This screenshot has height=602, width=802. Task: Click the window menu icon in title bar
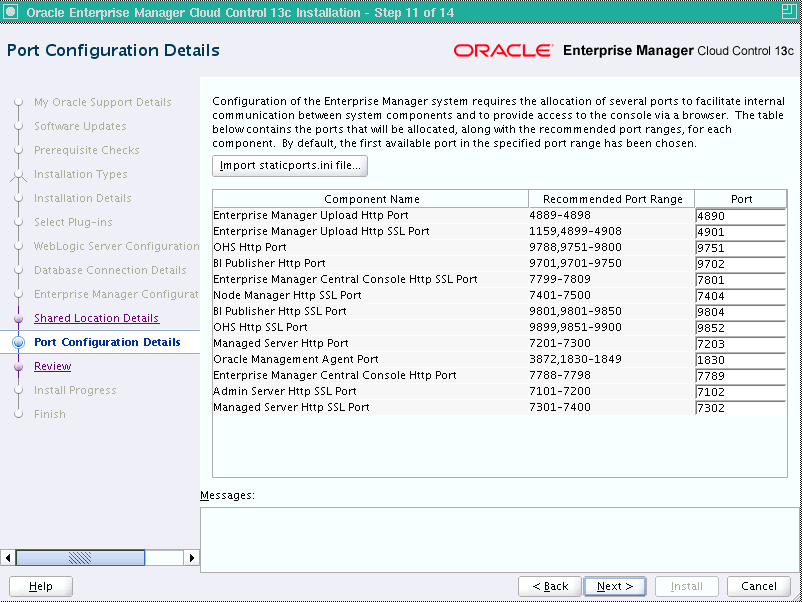[x=10, y=12]
